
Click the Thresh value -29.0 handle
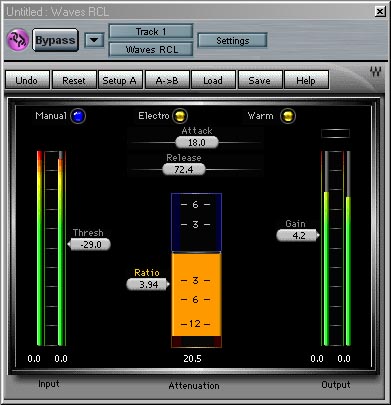(x=89, y=245)
